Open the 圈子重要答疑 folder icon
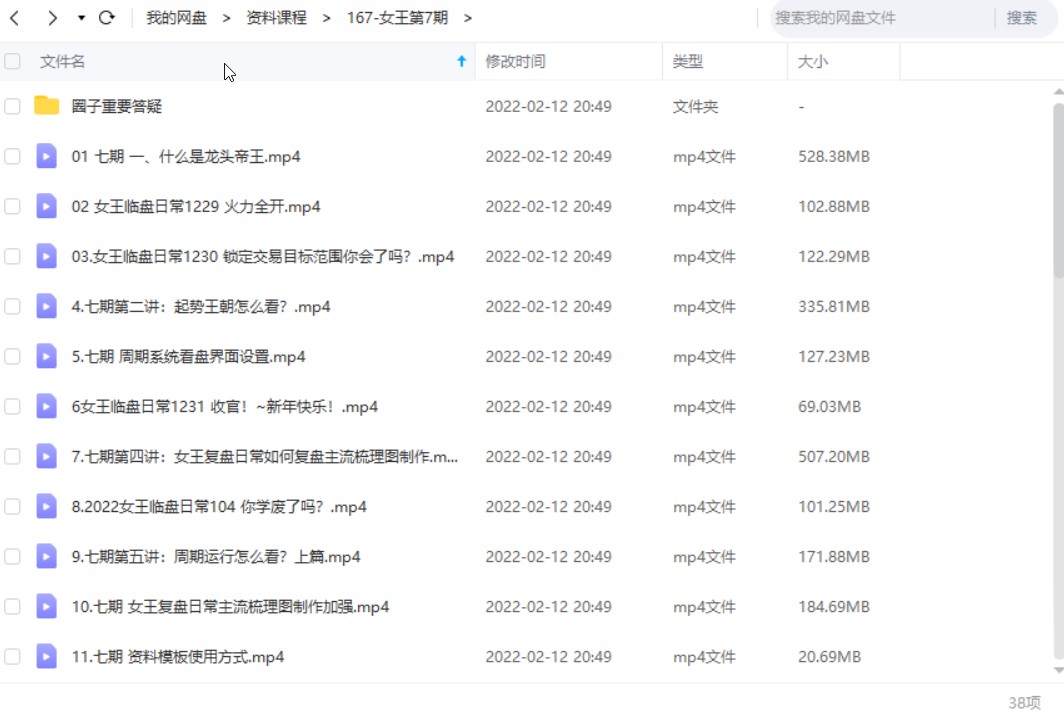Screen dimensions: 1064x722 [x=46, y=106]
